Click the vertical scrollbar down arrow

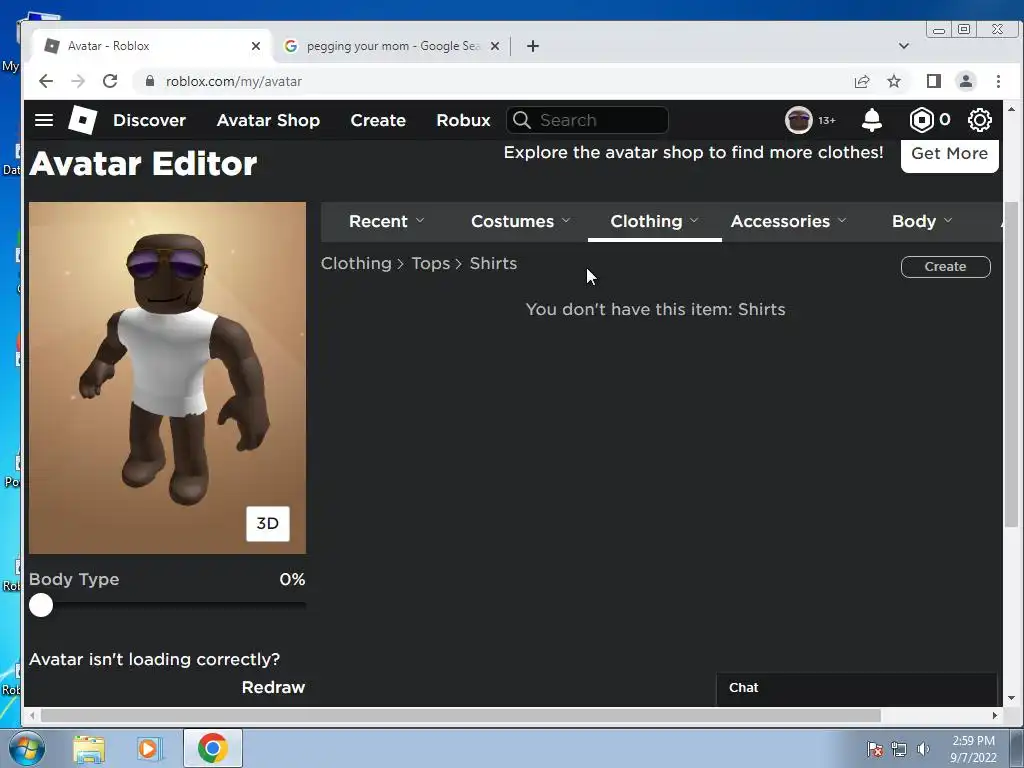coord(1011,698)
